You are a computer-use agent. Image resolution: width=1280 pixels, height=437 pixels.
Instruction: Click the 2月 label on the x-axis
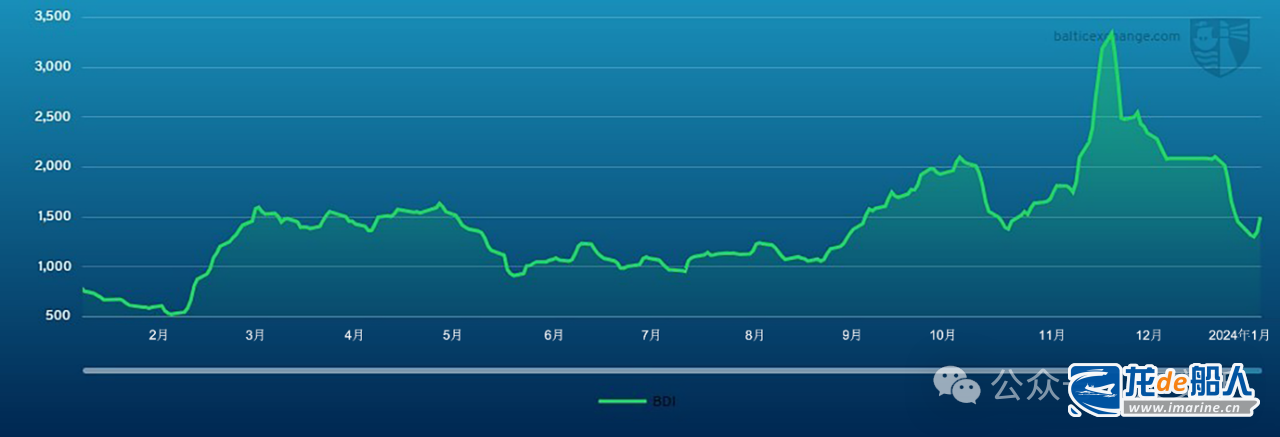[158, 336]
